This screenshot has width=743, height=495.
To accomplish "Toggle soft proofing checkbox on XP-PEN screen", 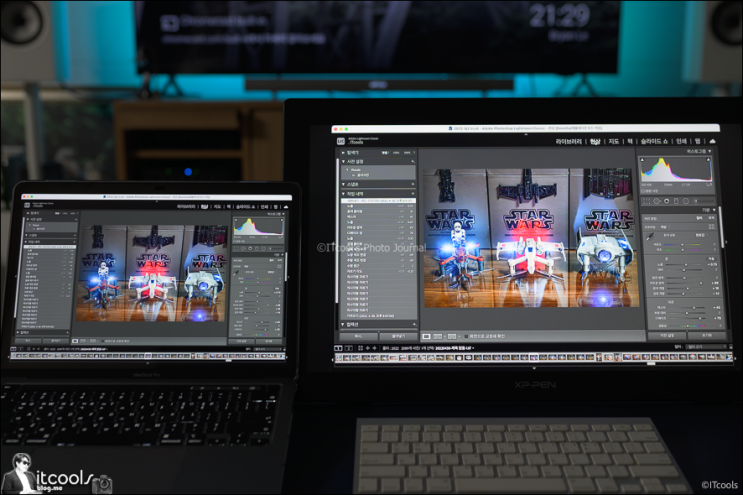I will point(466,336).
